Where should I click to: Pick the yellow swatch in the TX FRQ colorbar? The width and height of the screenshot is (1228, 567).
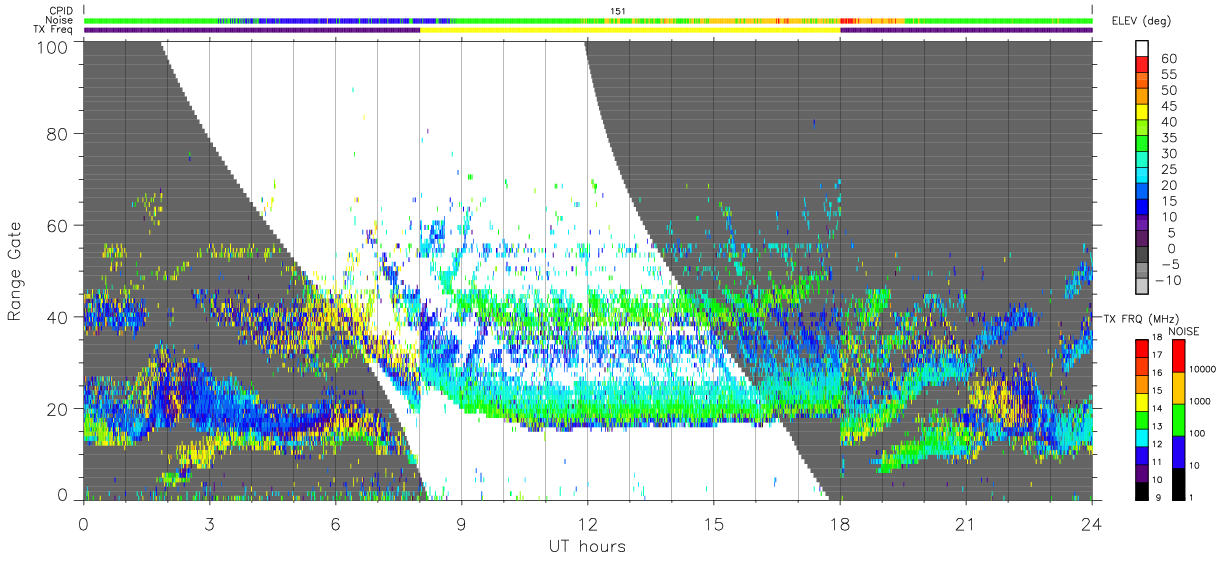click(1142, 402)
